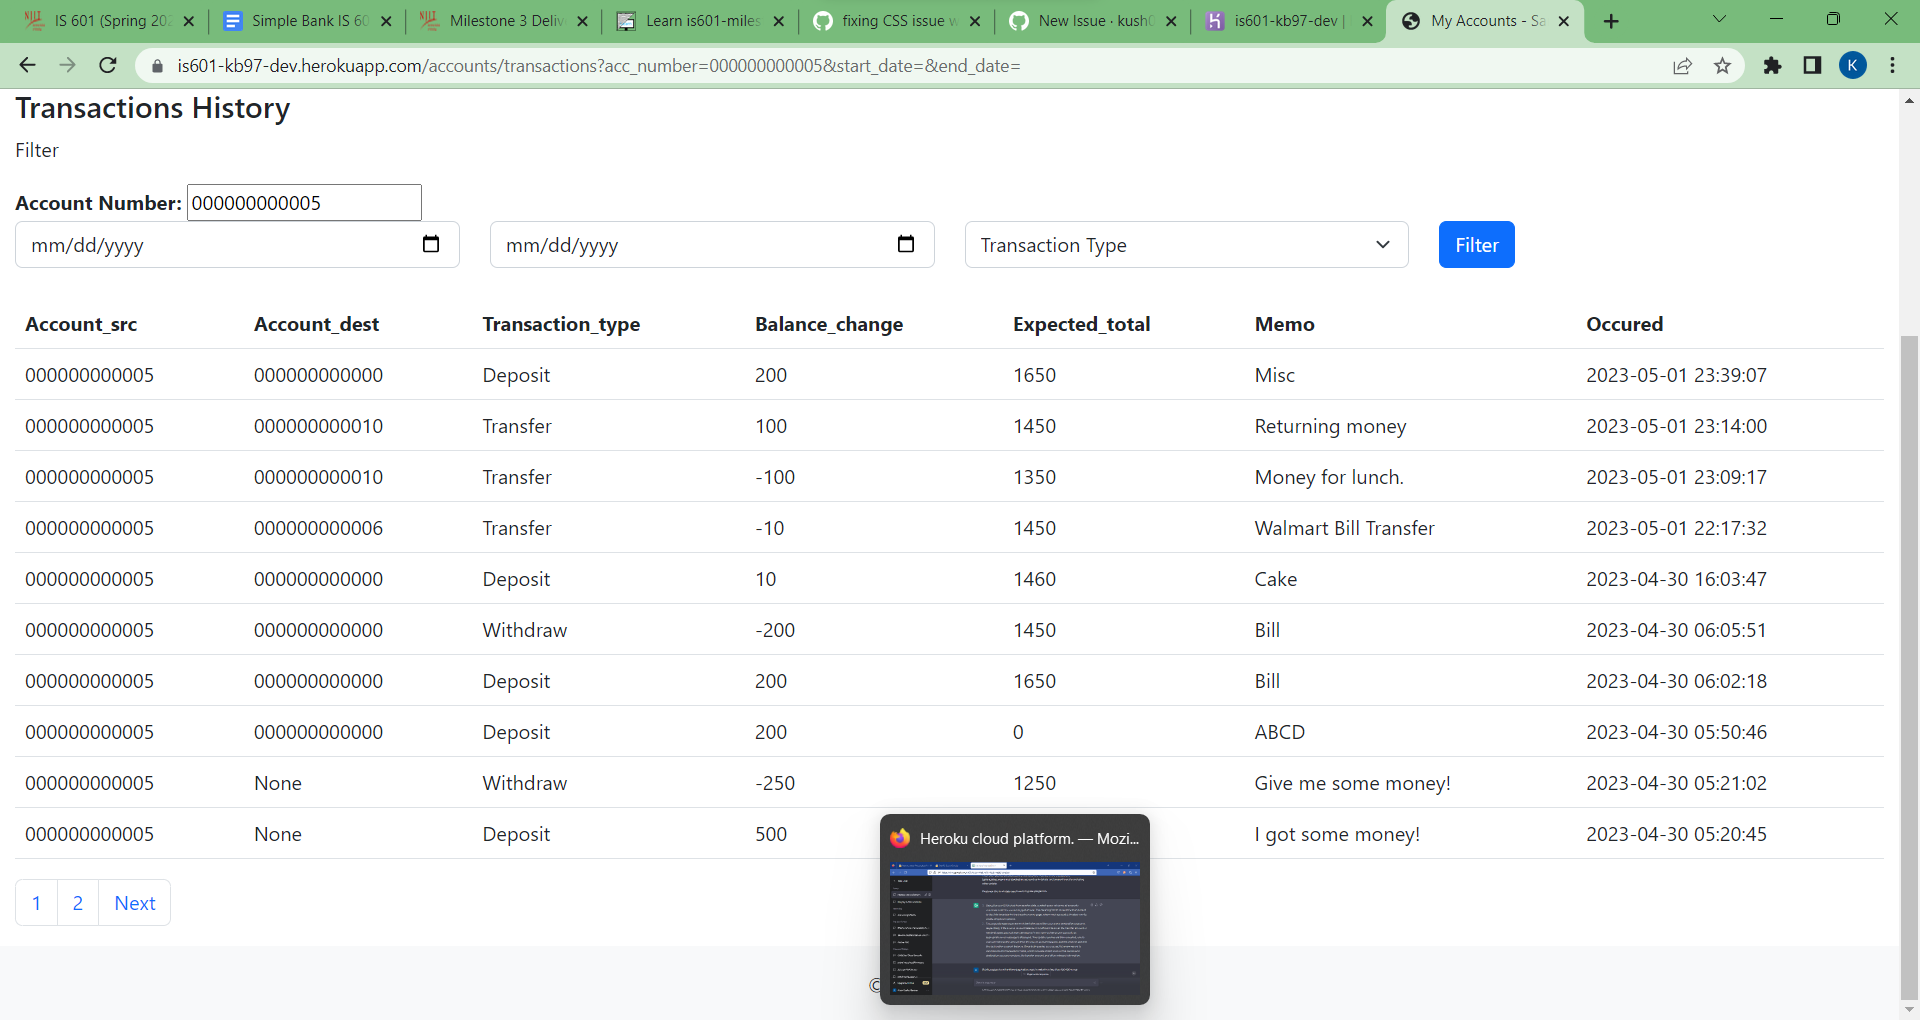Click the profile avatar icon

(1854, 65)
